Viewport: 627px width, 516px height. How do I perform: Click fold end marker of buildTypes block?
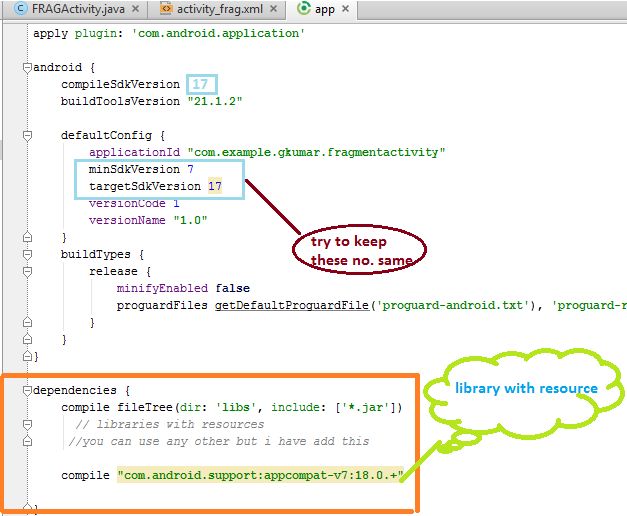click(x=27, y=339)
